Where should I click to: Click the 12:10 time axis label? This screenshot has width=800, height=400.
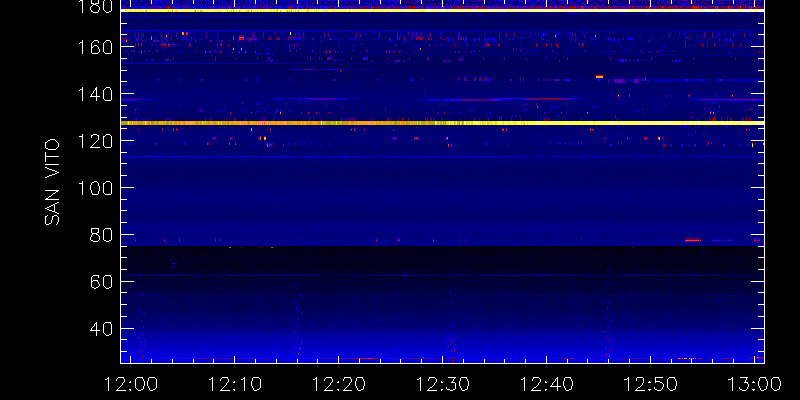(234, 384)
